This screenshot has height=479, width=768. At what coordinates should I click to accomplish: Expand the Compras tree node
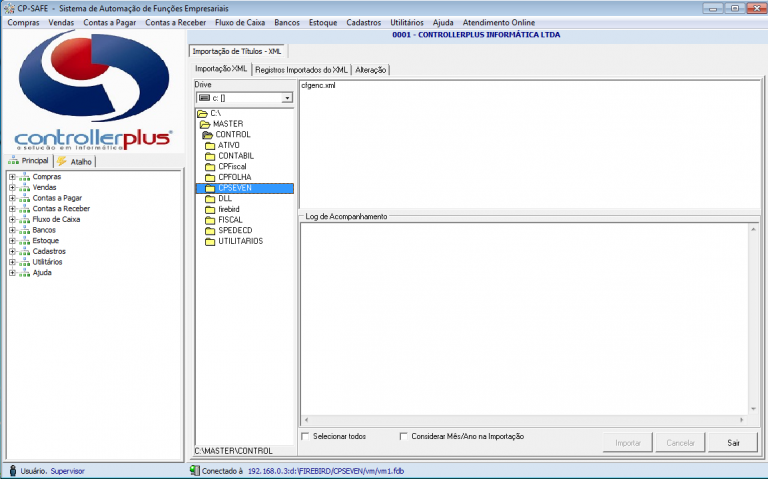click(x=12, y=177)
